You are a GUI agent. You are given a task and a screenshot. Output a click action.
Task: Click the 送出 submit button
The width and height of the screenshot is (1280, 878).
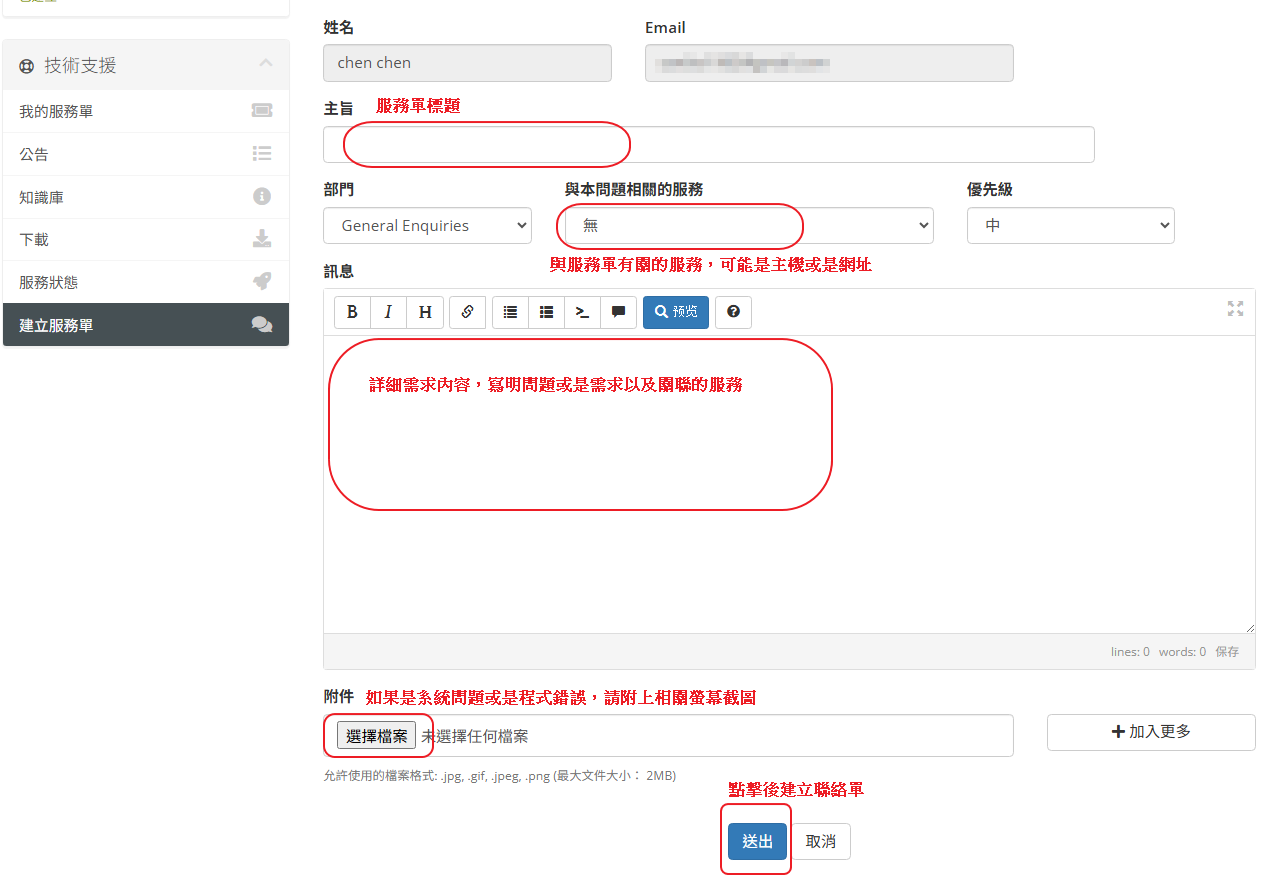click(x=757, y=841)
